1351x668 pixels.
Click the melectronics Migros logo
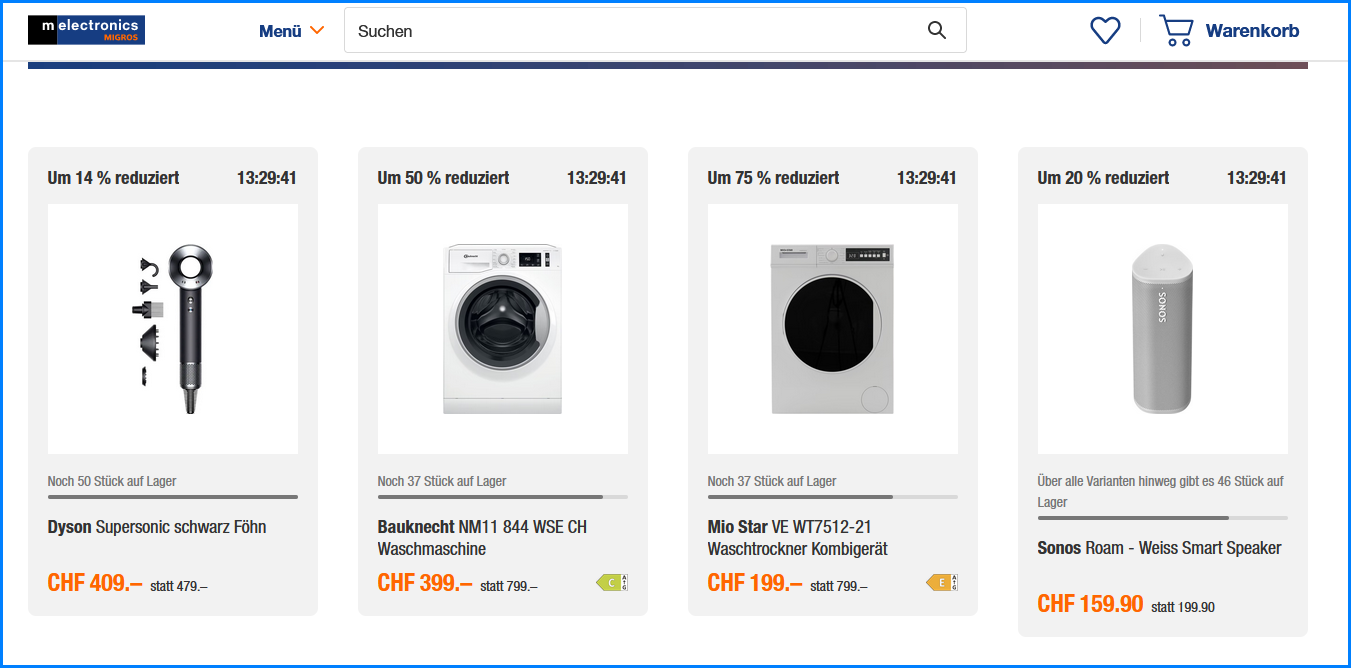(x=86, y=30)
